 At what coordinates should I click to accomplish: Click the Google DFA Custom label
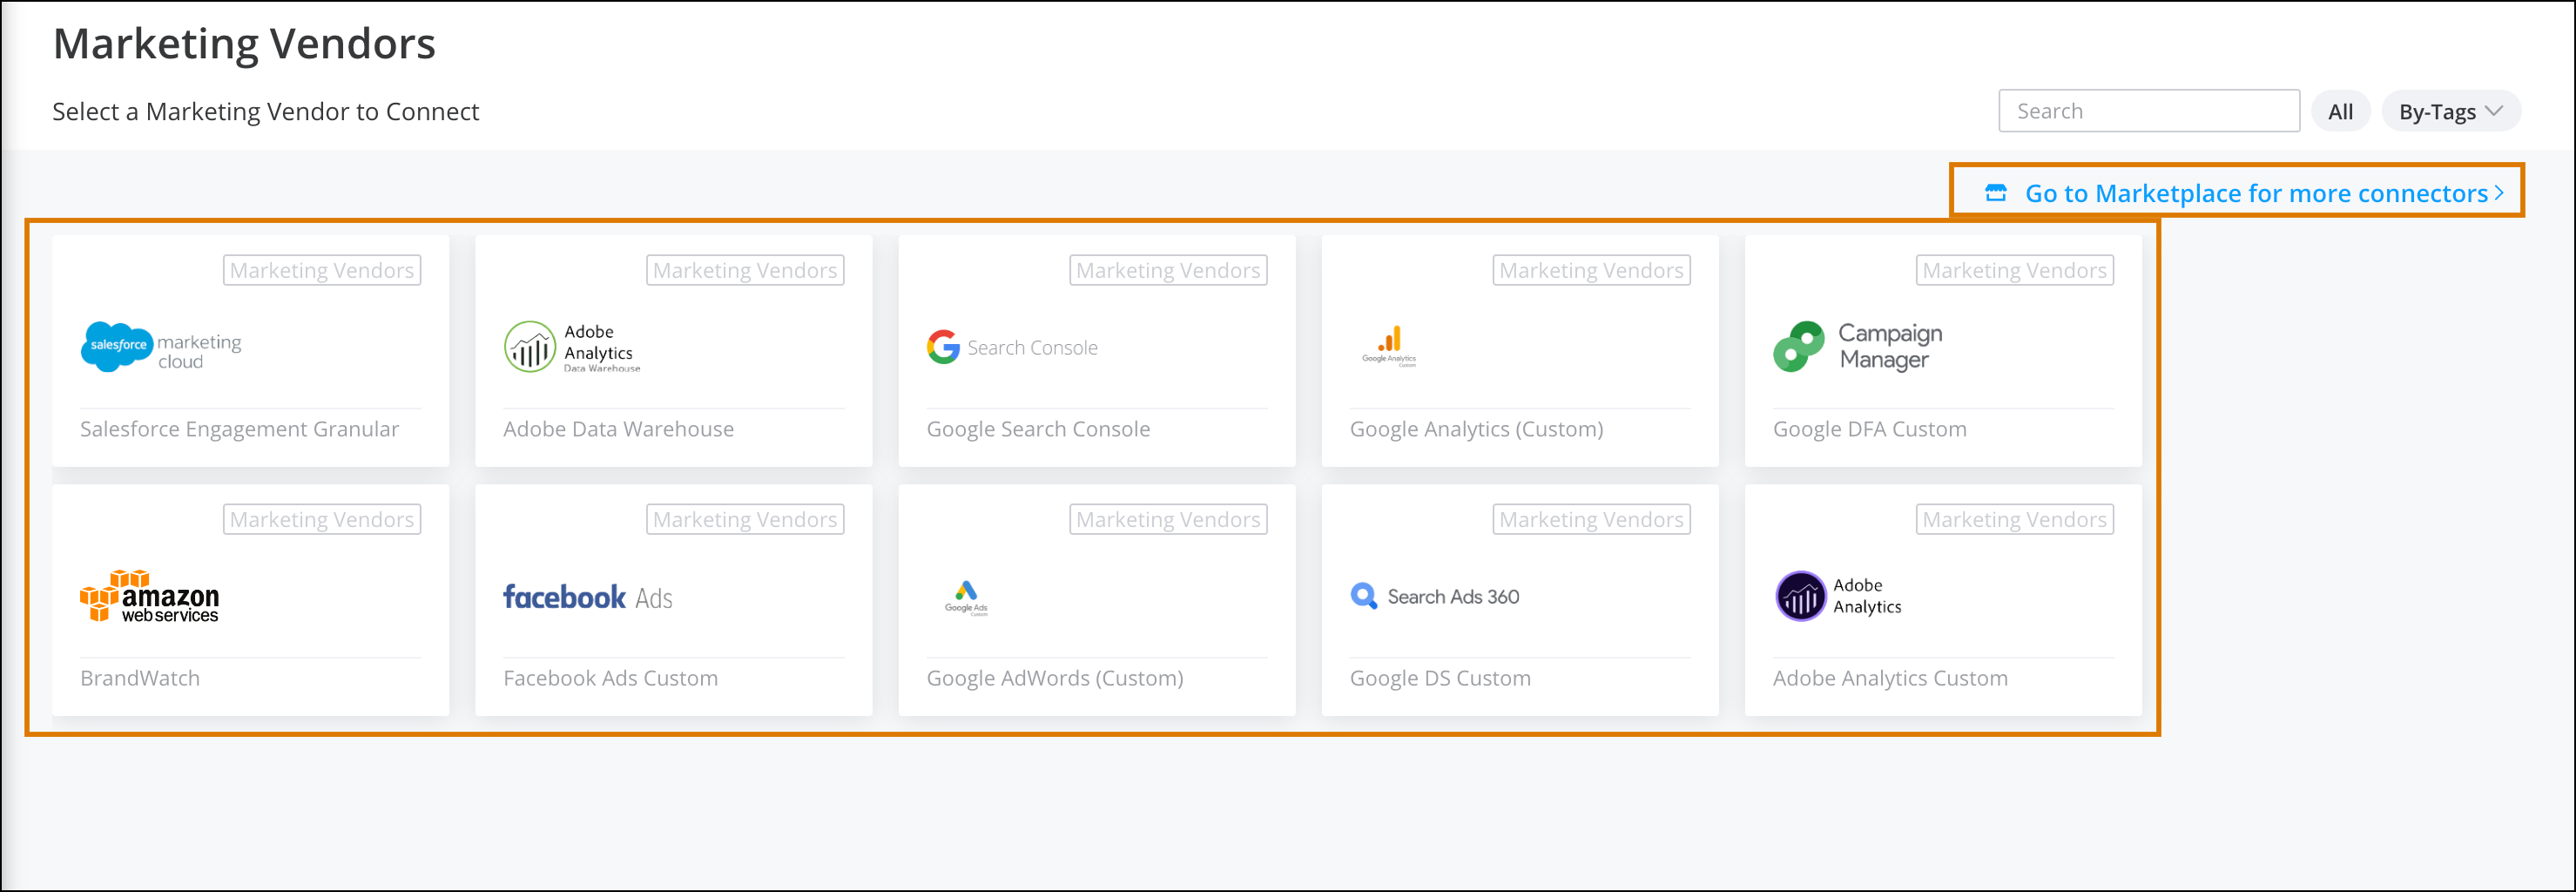pyautogui.click(x=1870, y=429)
